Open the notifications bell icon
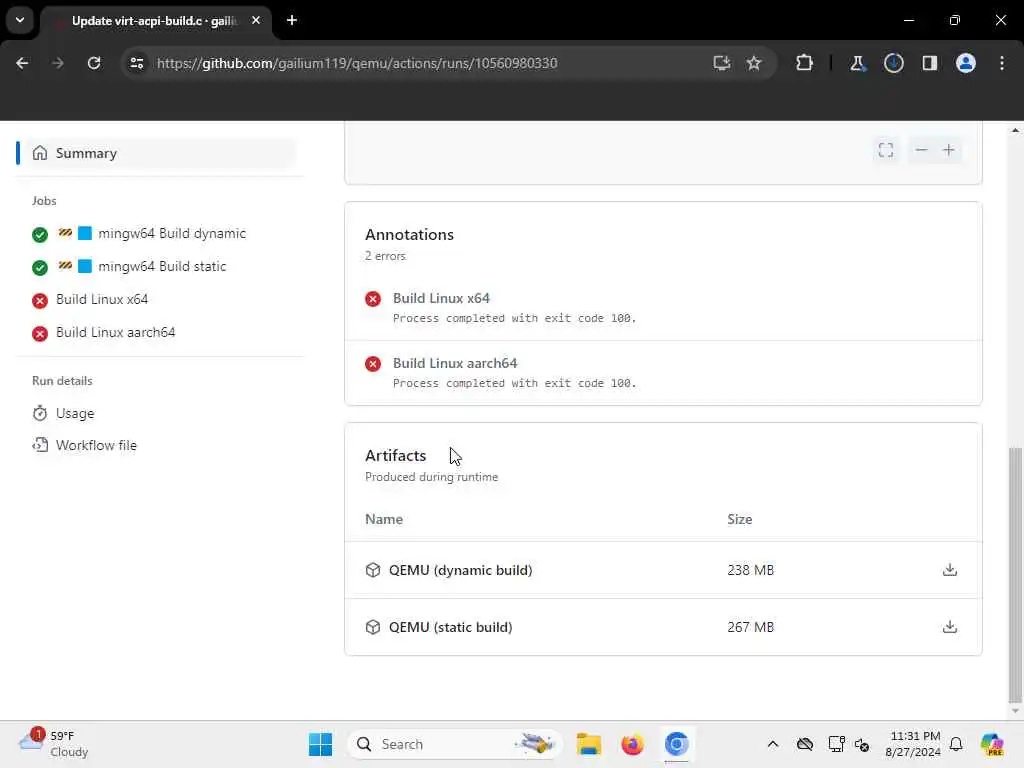This screenshot has width=1024, height=768. click(956, 744)
